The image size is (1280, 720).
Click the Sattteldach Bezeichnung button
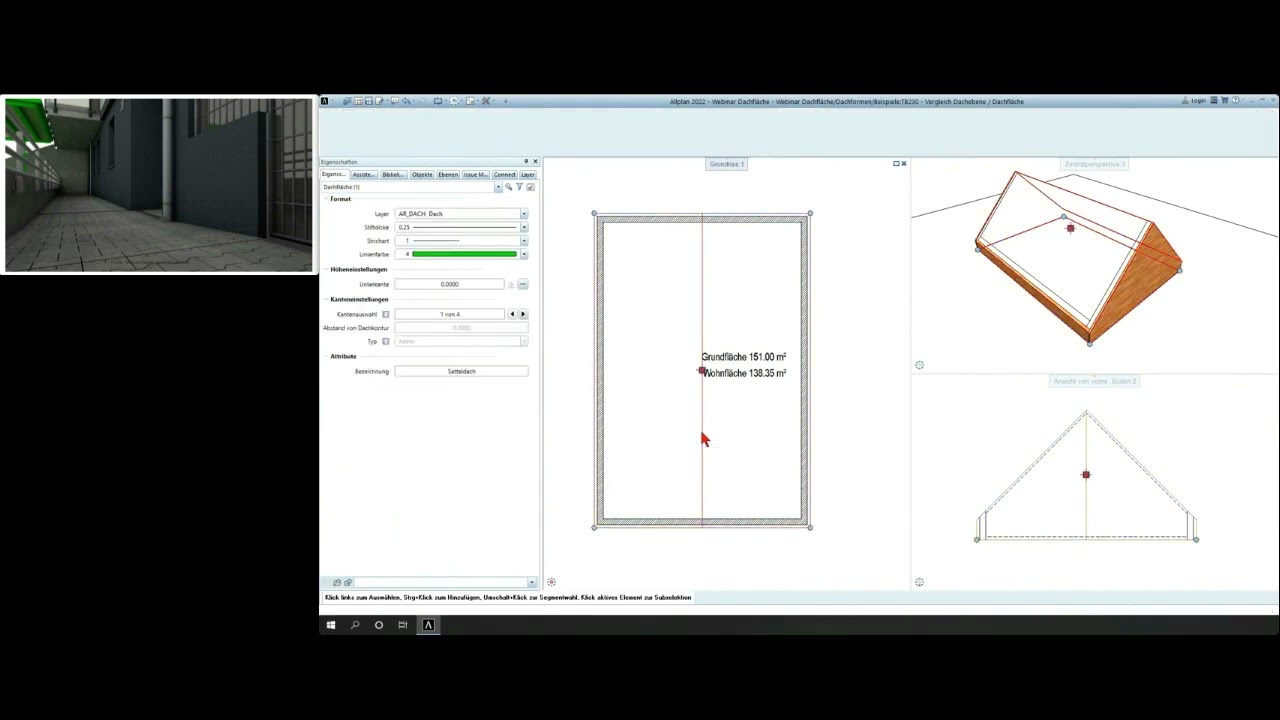click(461, 371)
